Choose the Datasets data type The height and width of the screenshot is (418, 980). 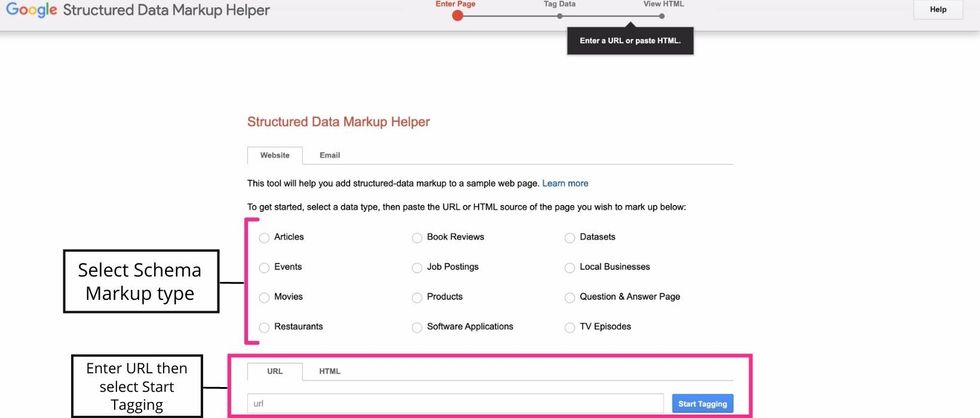(569, 237)
